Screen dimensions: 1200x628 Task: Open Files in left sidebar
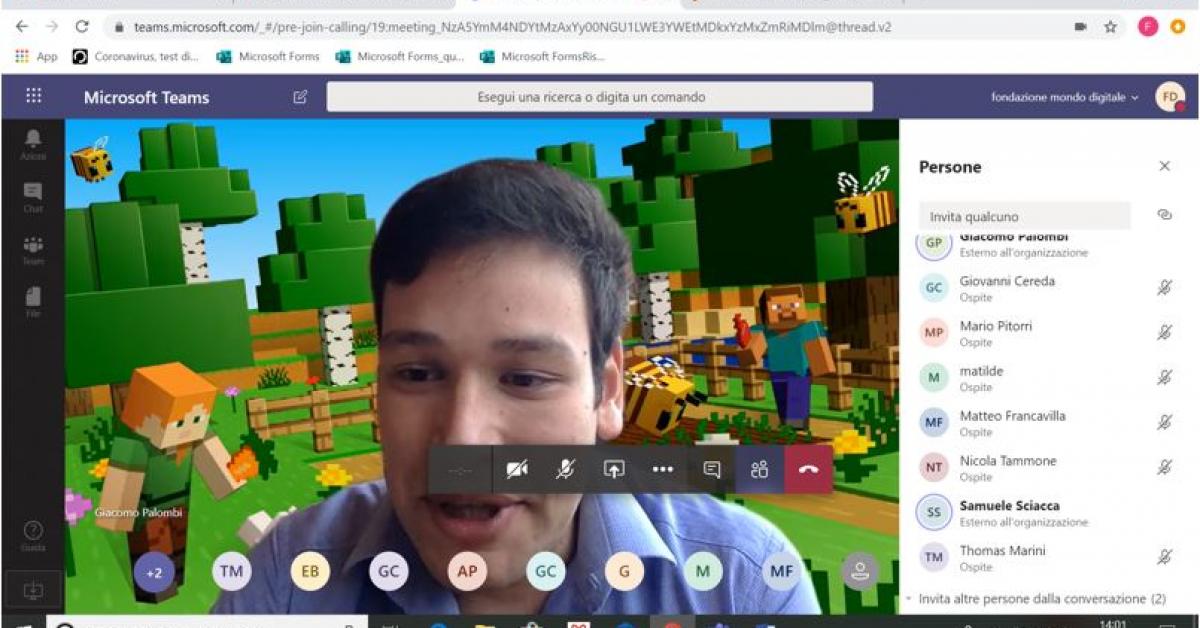[x=33, y=301]
